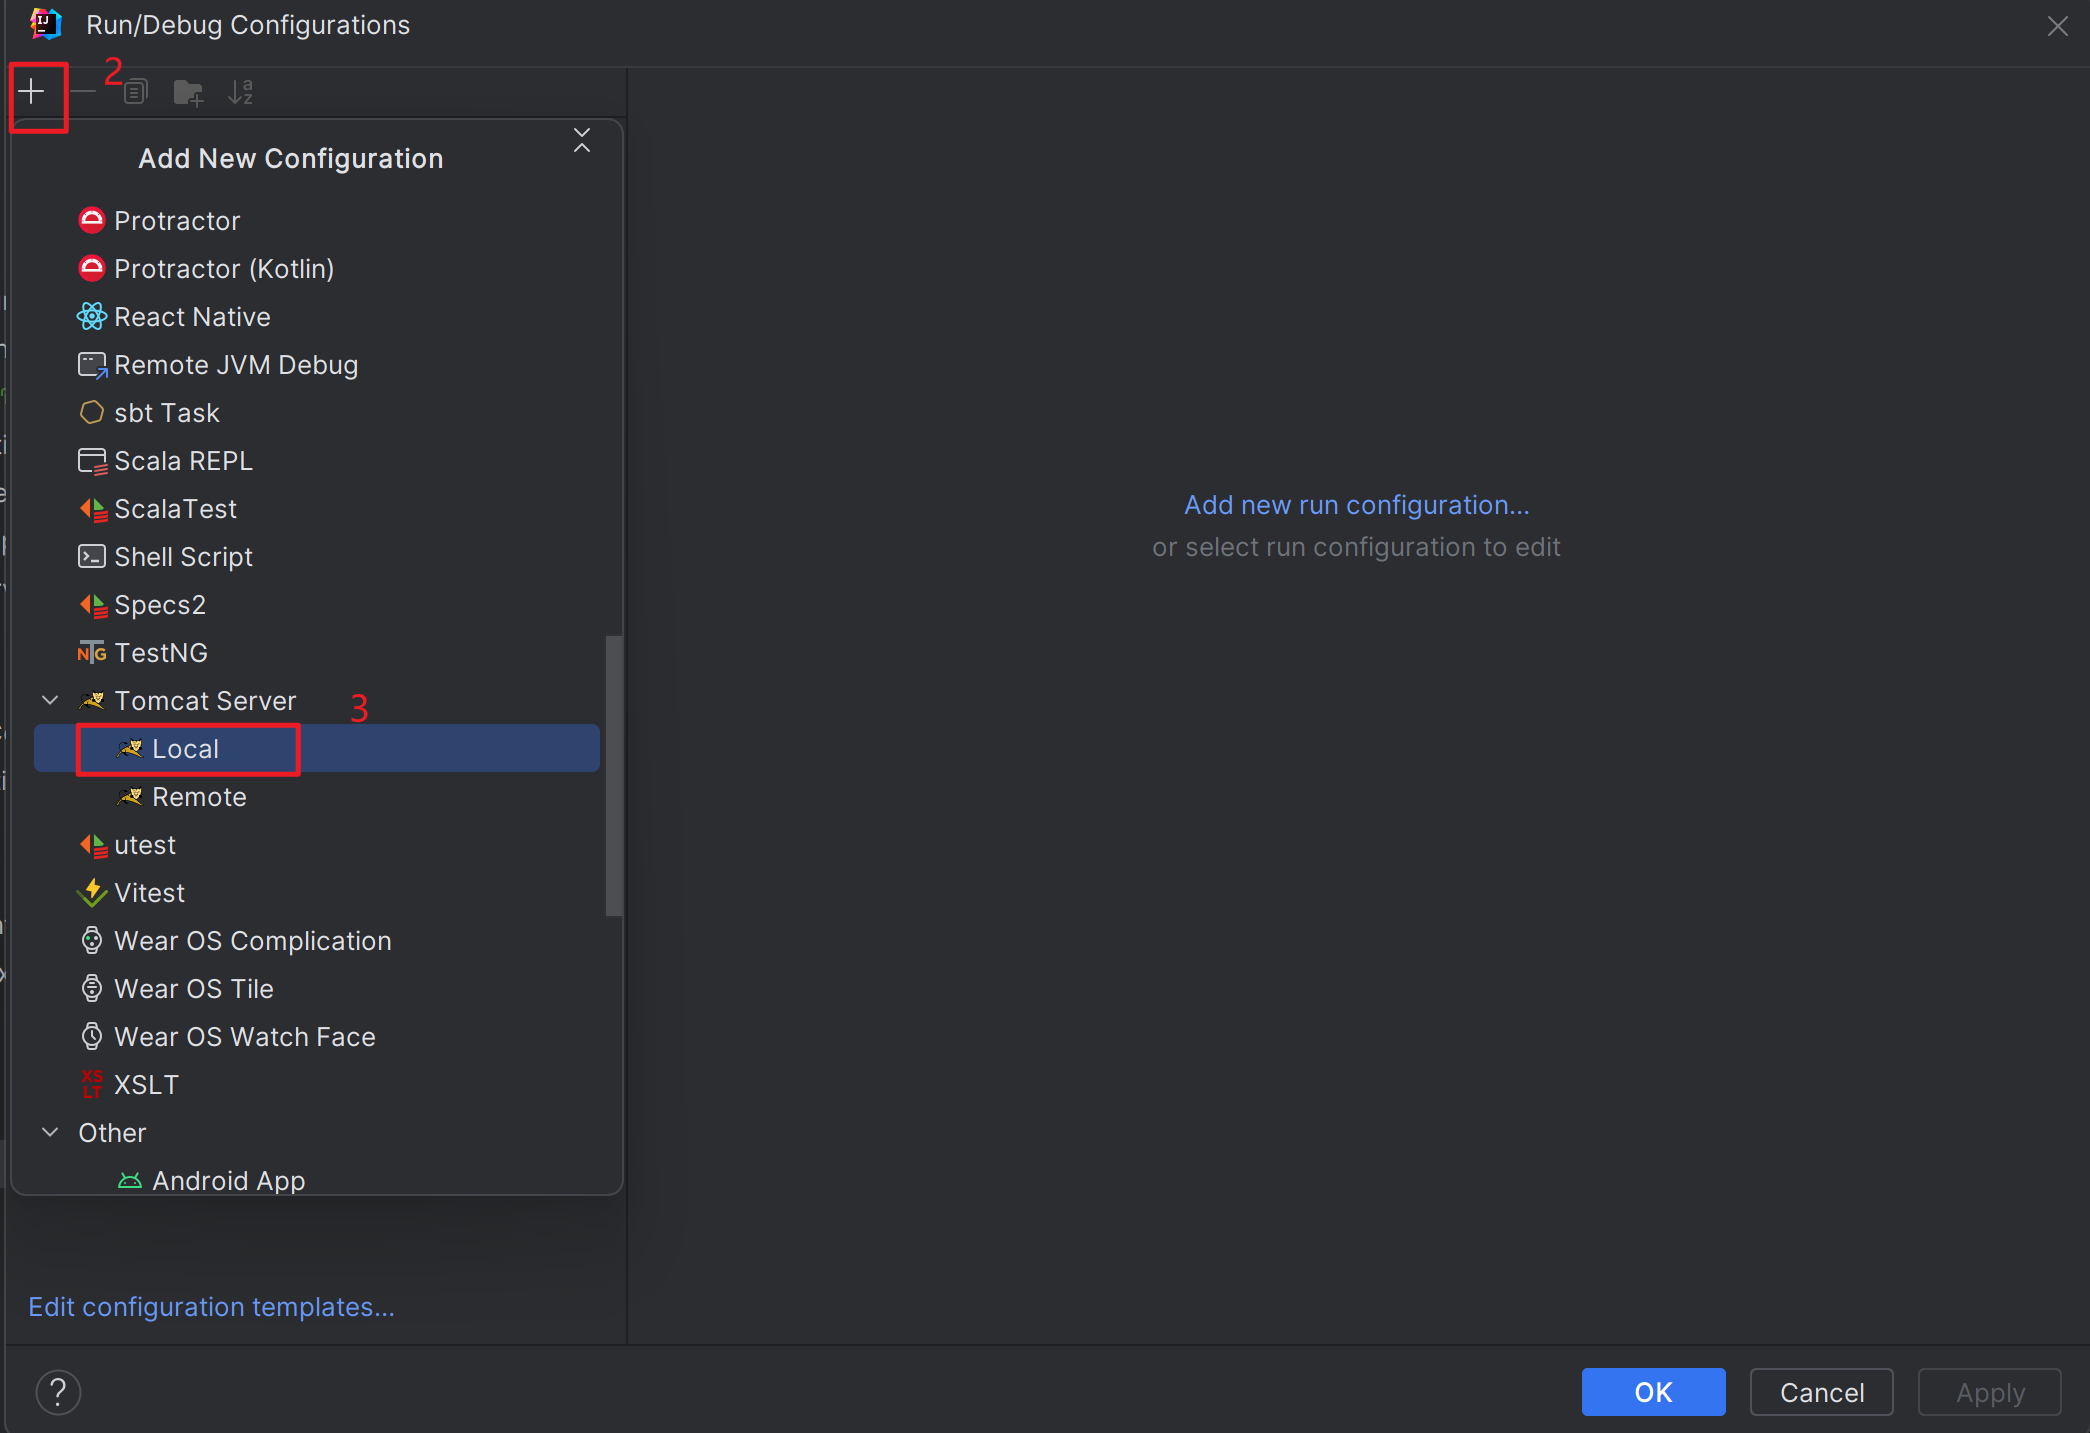Click the Scala REPL icon
Viewport: 2090px width, 1433px height.
click(92, 461)
